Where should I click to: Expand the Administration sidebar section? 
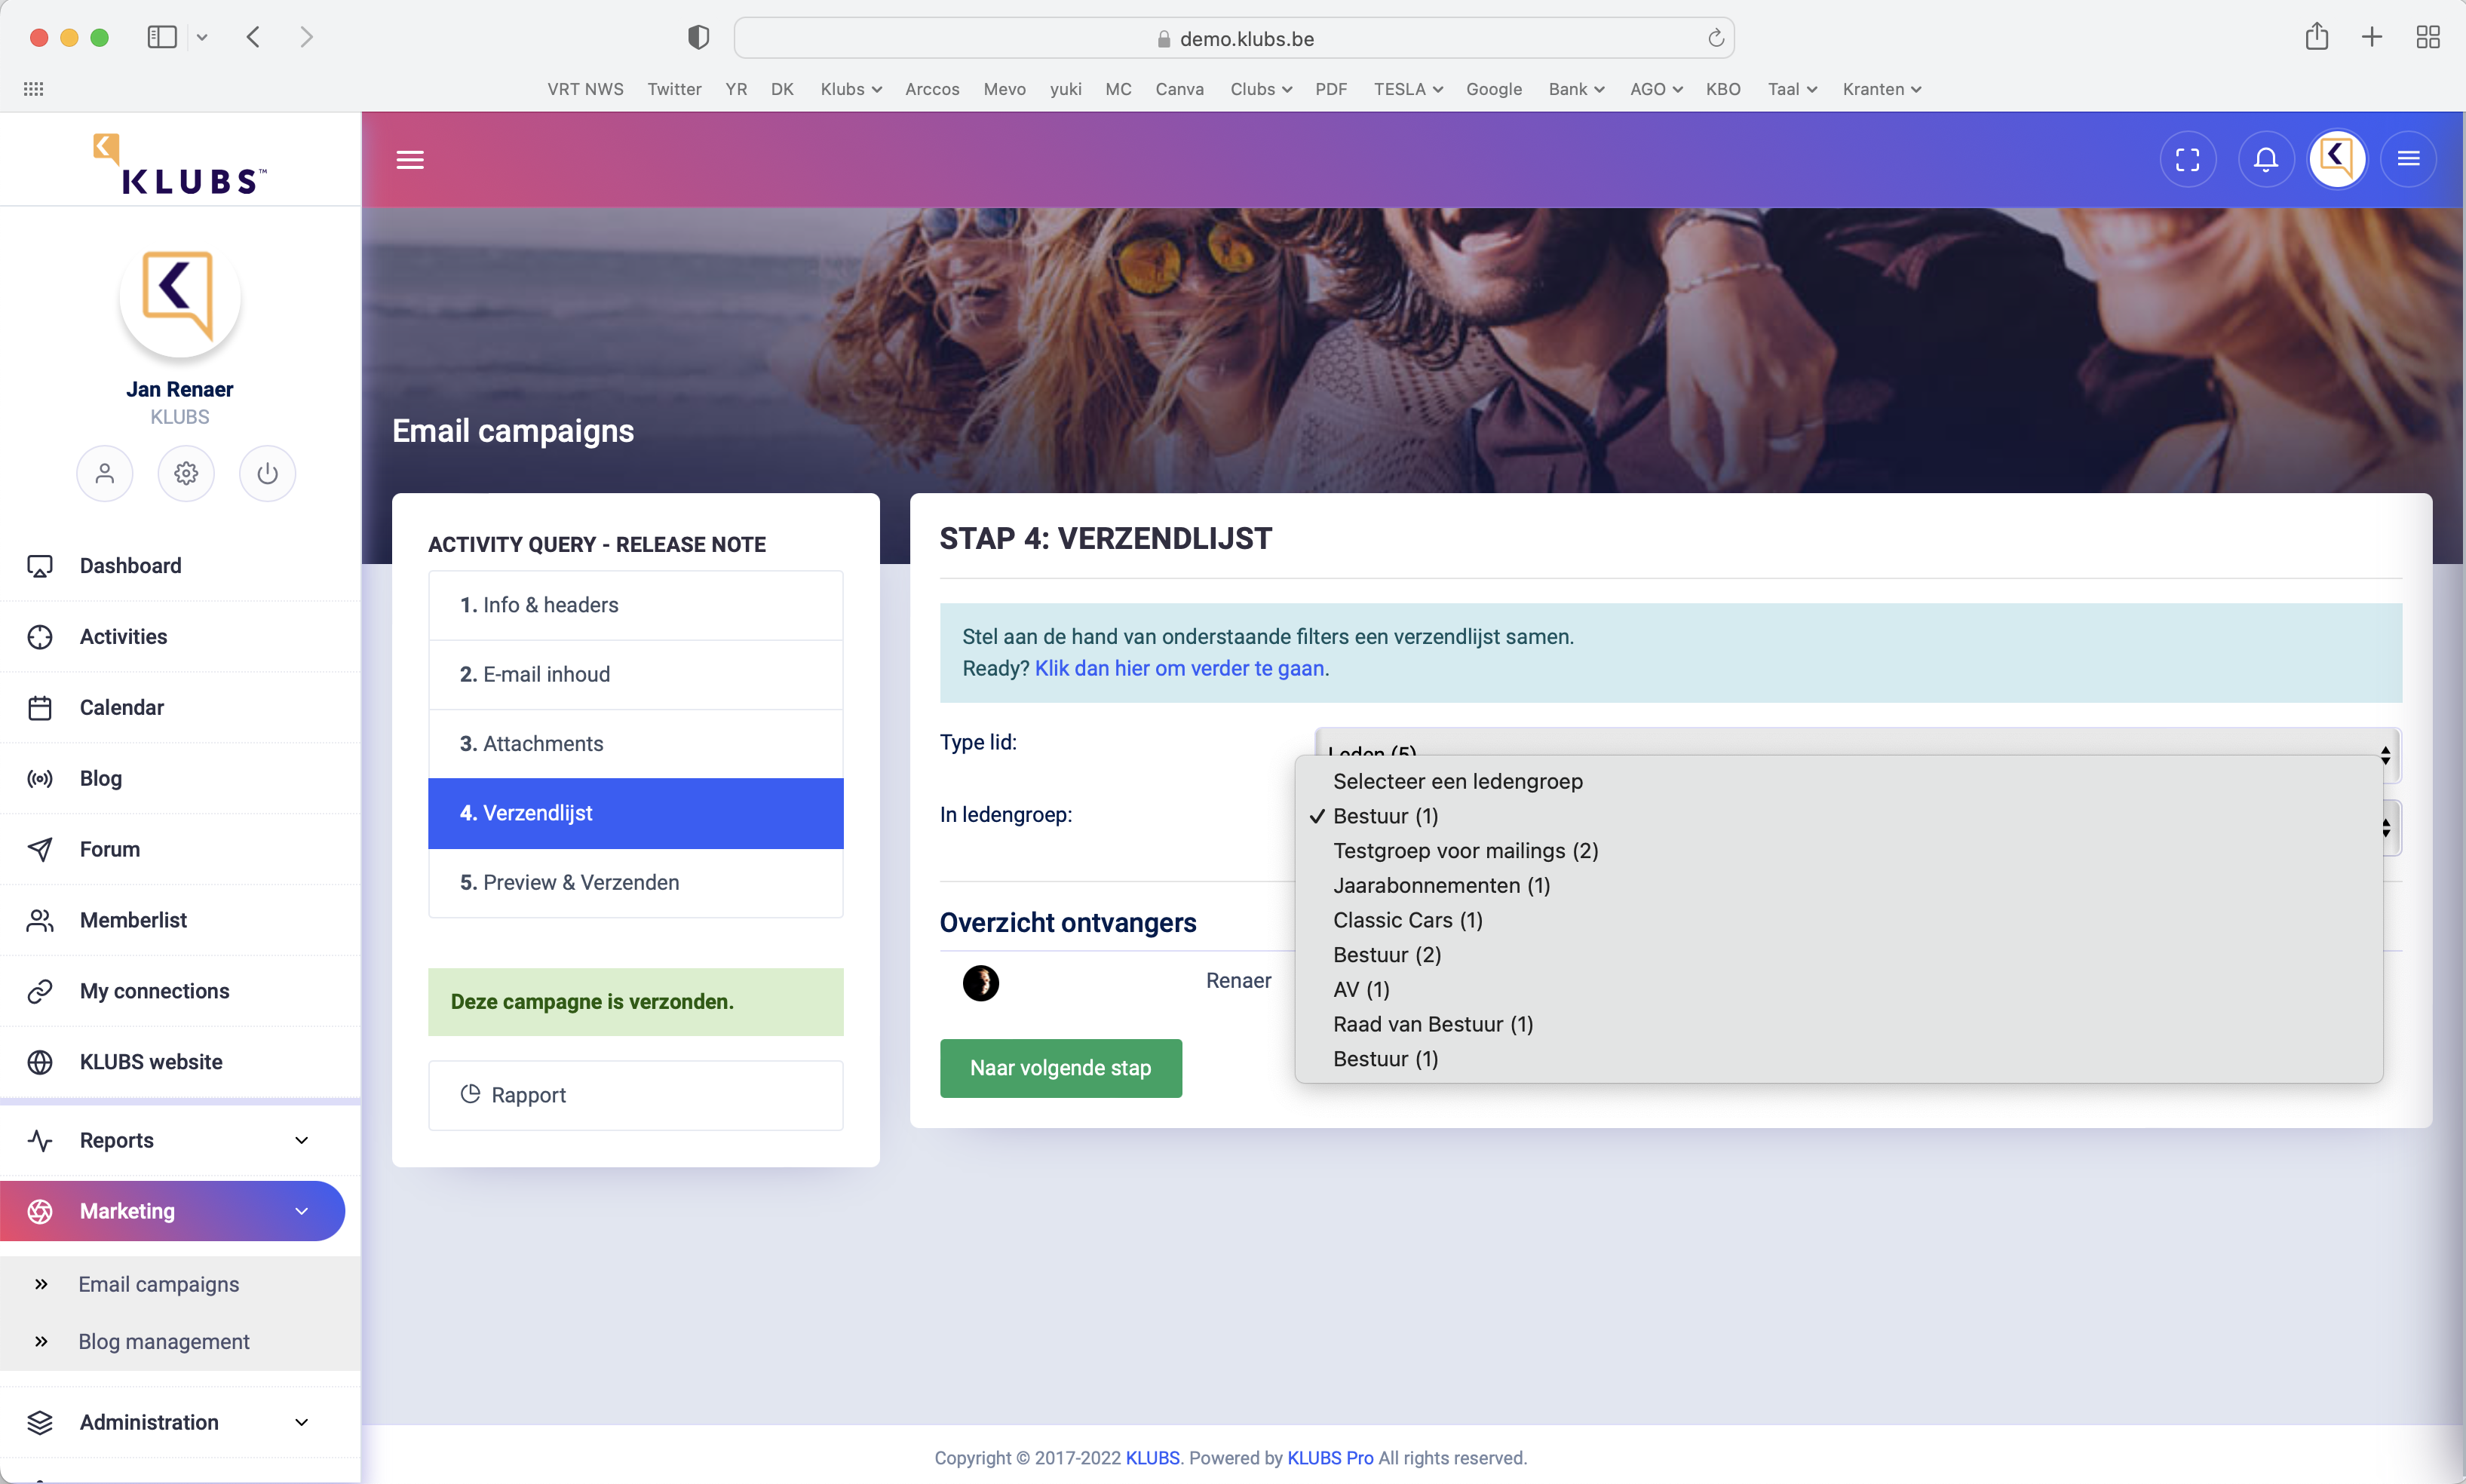tap(180, 1422)
